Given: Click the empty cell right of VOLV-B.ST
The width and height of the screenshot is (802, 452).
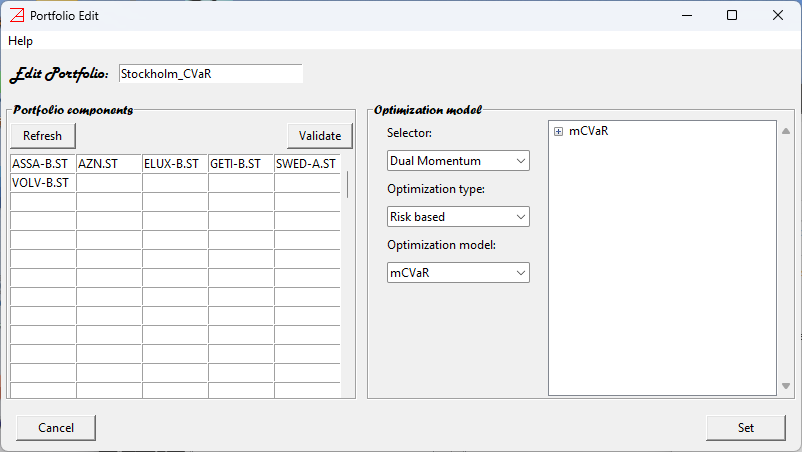Looking at the screenshot, I should (109, 183).
